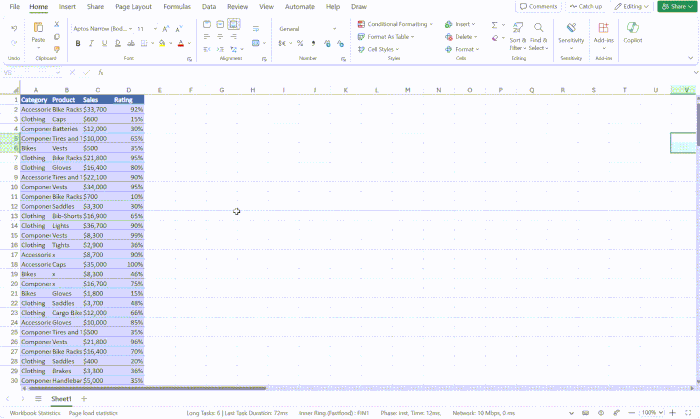Open Sort & Filter menu
Screen dimensions: 700x419
(x=518, y=36)
